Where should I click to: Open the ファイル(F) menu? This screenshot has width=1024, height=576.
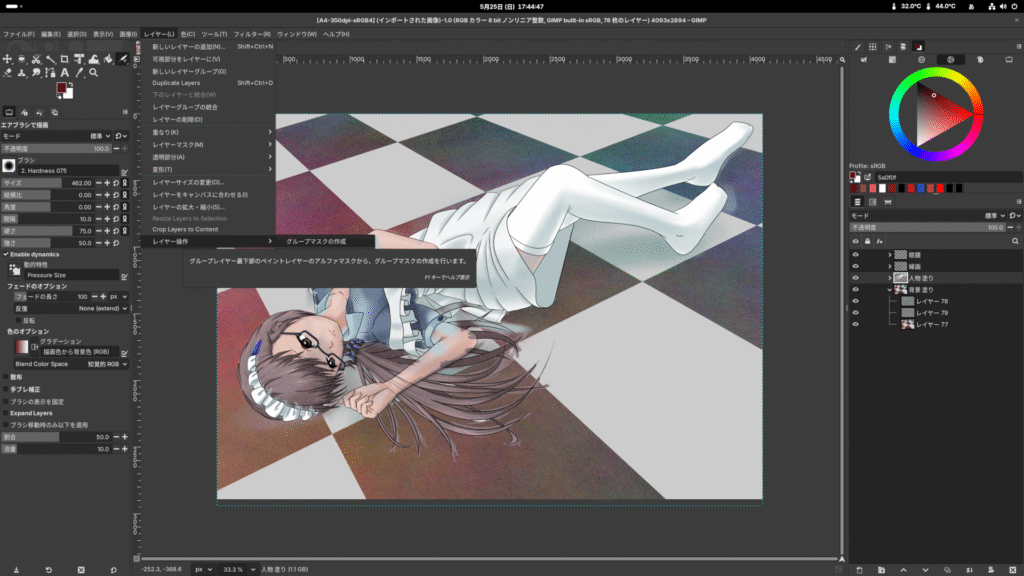click(19, 34)
